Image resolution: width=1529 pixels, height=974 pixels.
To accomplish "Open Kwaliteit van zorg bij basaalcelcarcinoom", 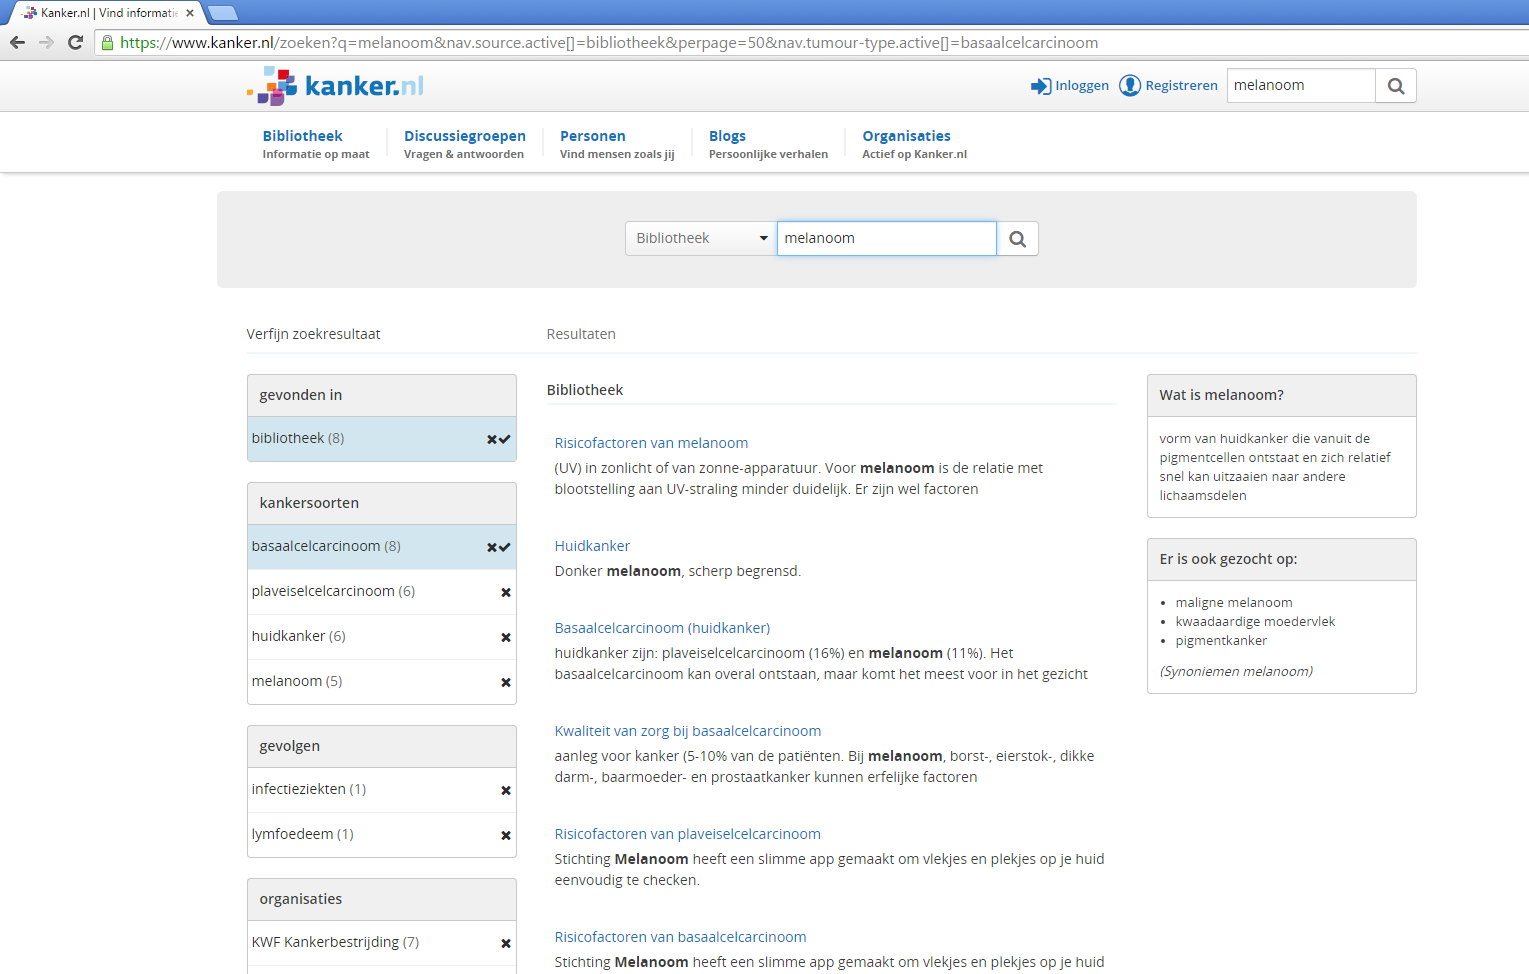I will pos(688,731).
